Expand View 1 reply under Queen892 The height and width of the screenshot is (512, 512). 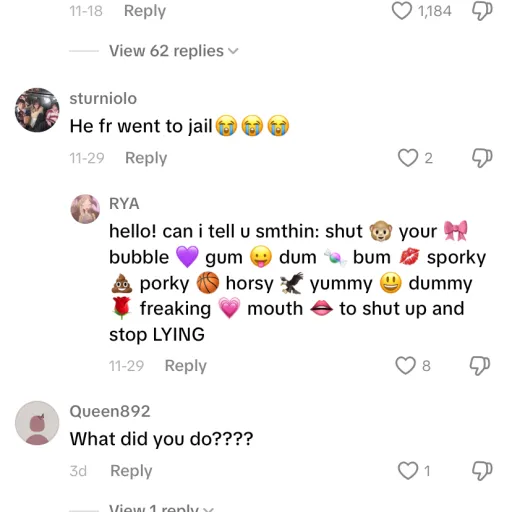(x=161, y=508)
